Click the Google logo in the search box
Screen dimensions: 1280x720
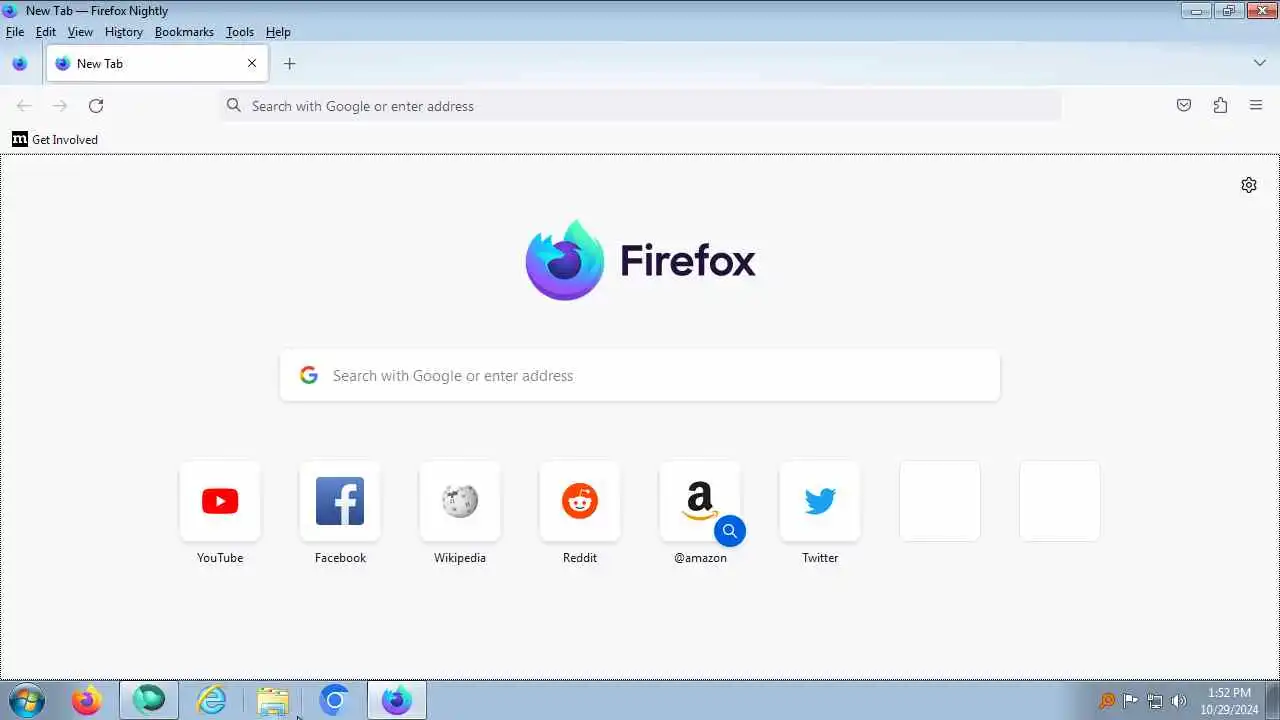tap(309, 375)
